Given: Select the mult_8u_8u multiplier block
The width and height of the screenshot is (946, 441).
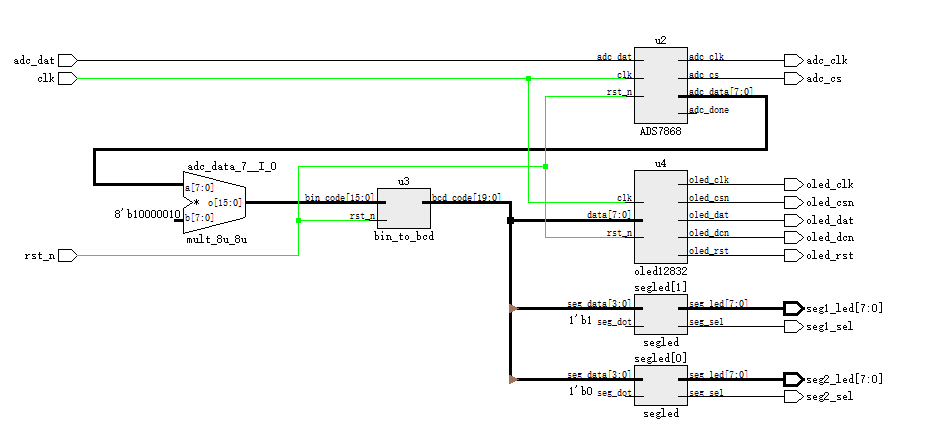Looking at the screenshot, I should coord(214,203).
